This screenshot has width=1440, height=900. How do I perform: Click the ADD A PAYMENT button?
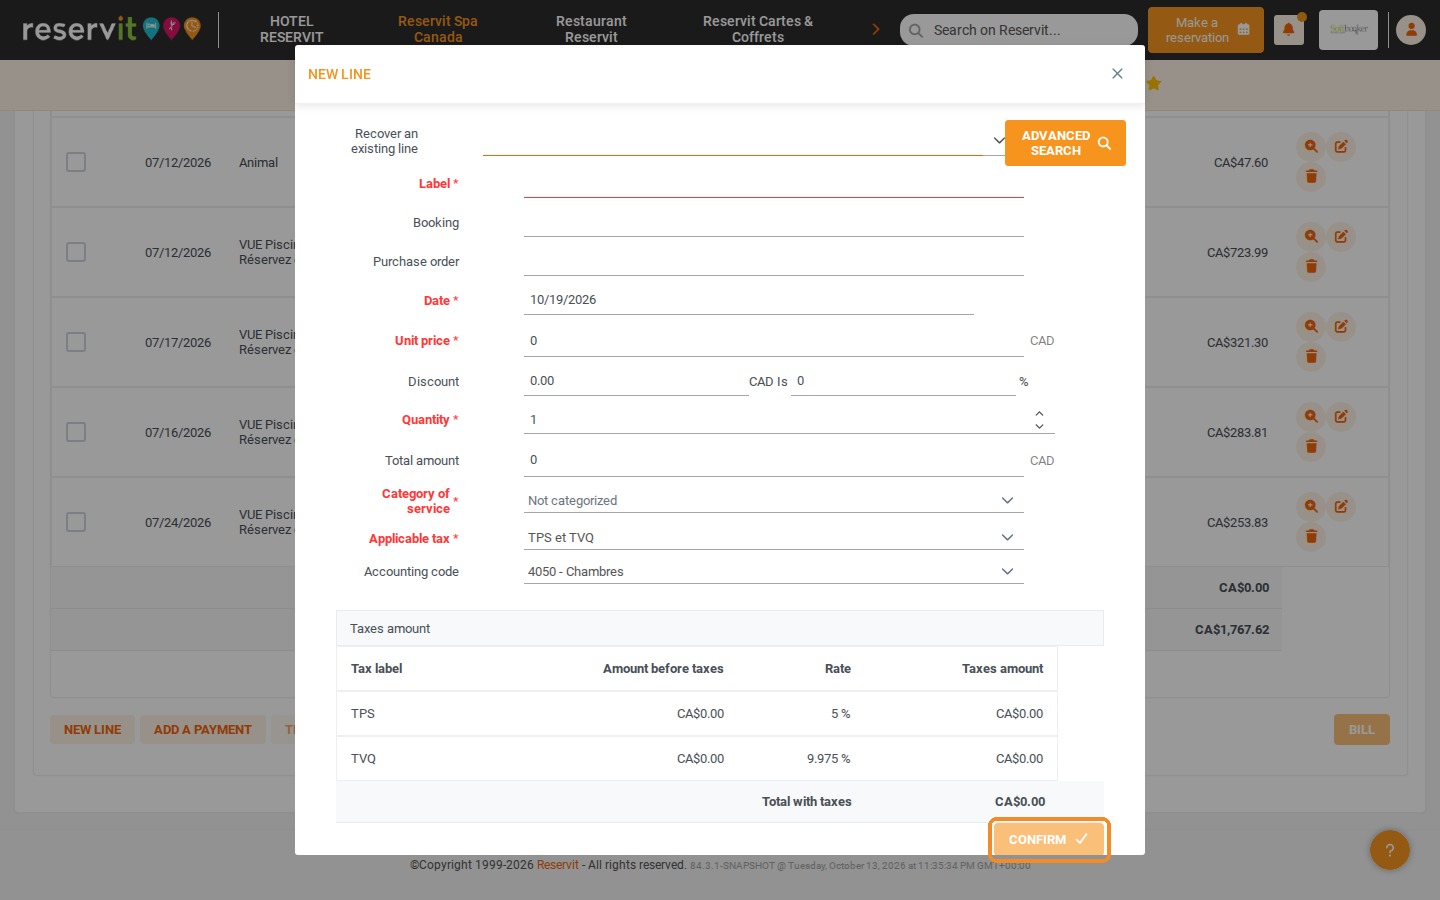coord(203,729)
